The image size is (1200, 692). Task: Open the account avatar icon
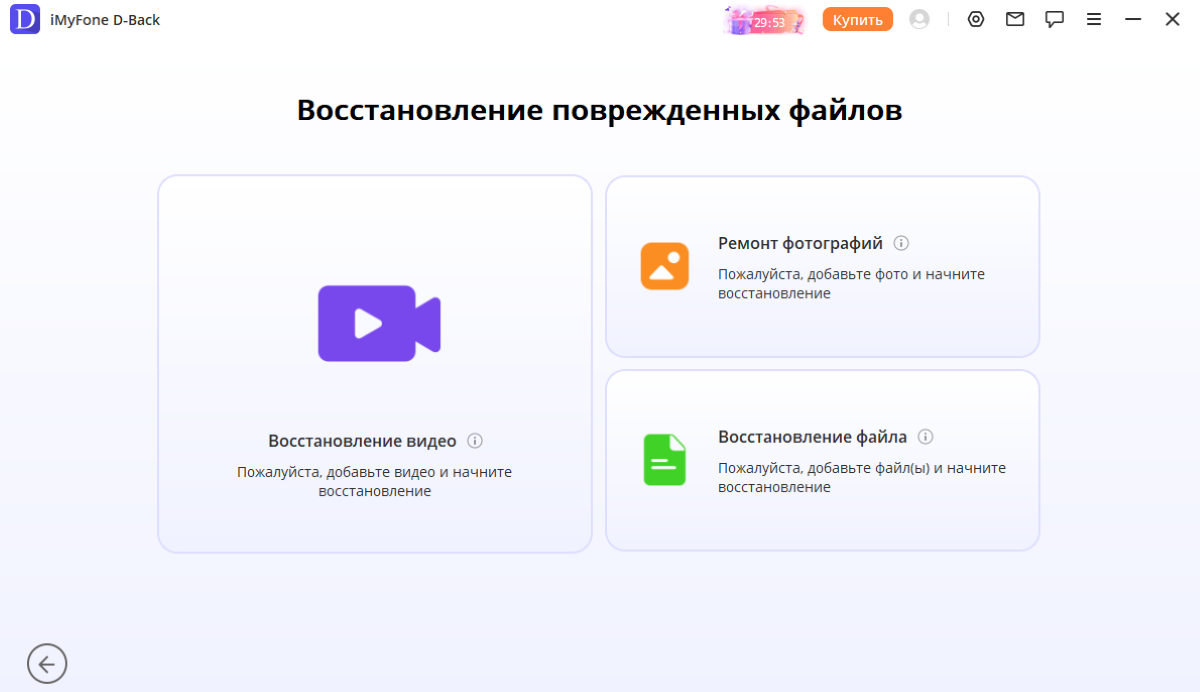919,18
